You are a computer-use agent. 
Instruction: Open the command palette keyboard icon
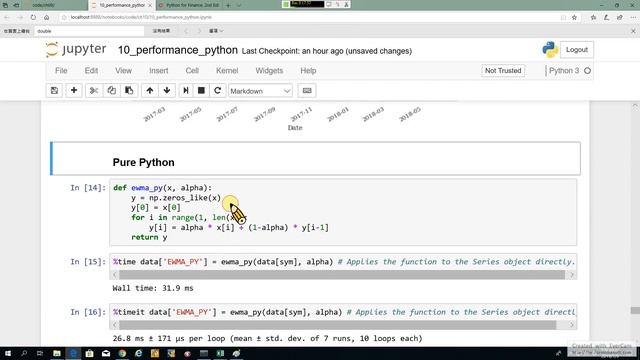coord(307,91)
